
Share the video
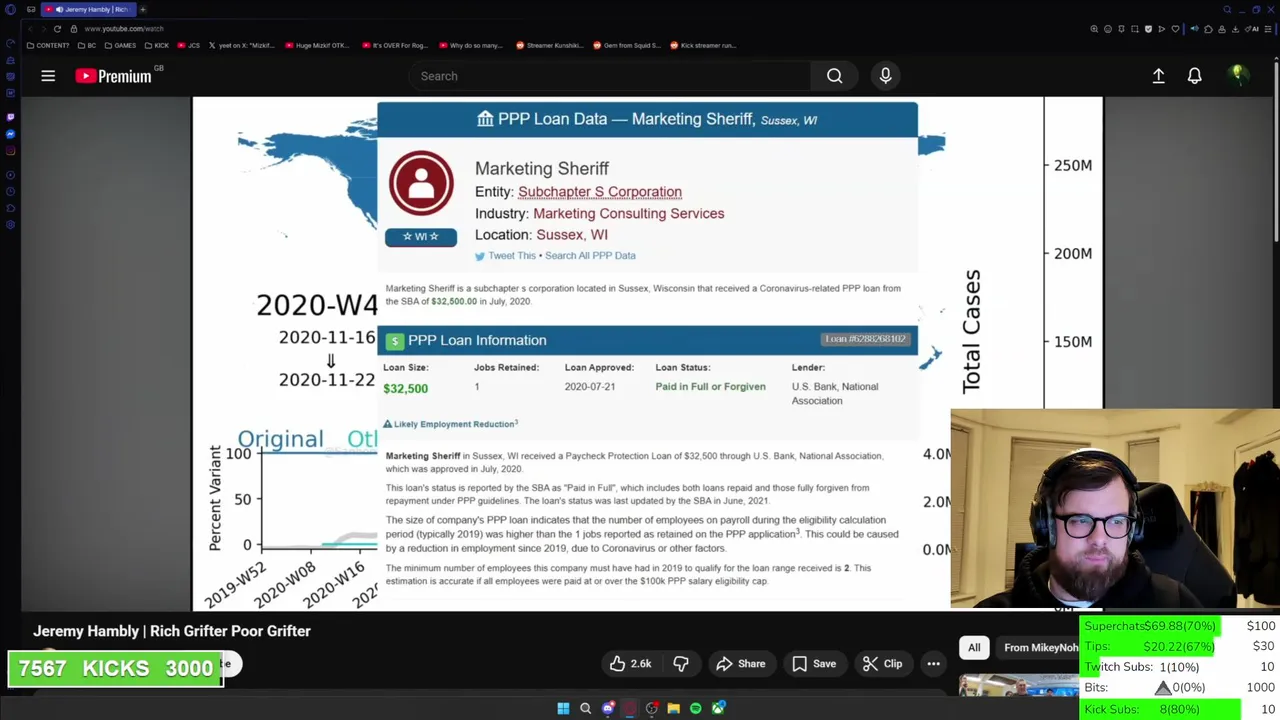(x=740, y=664)
